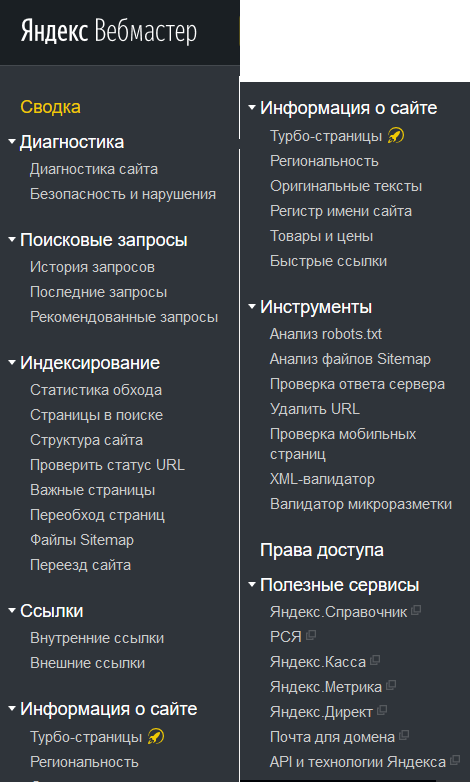Click external-link icon beside Яндекс.Метрика

391,685
